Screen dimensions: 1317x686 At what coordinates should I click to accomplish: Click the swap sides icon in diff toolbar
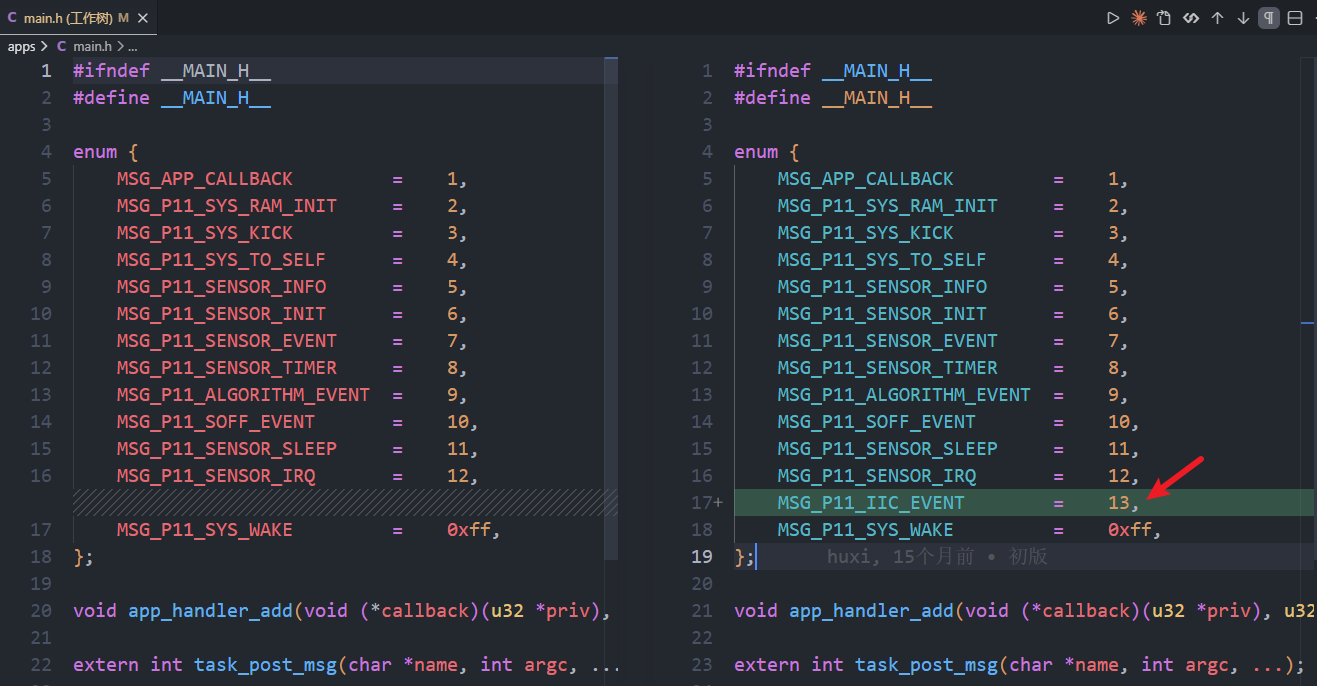click(1191, 18)
